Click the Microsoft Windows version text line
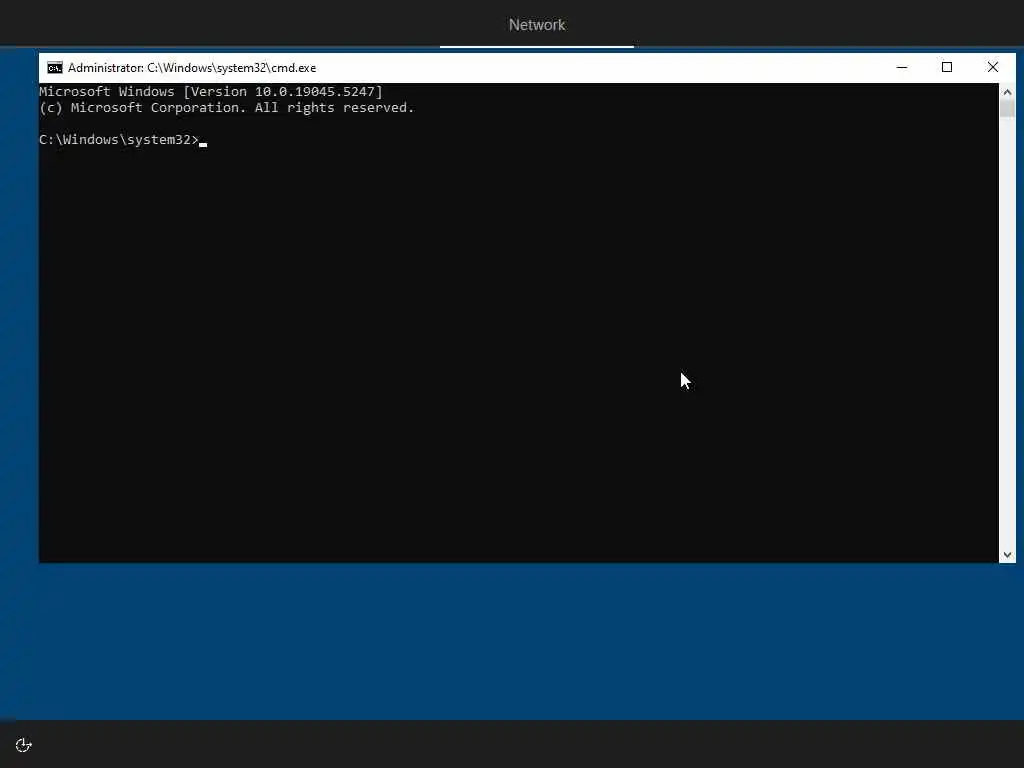1024x768 pixels. coord(210,91)
